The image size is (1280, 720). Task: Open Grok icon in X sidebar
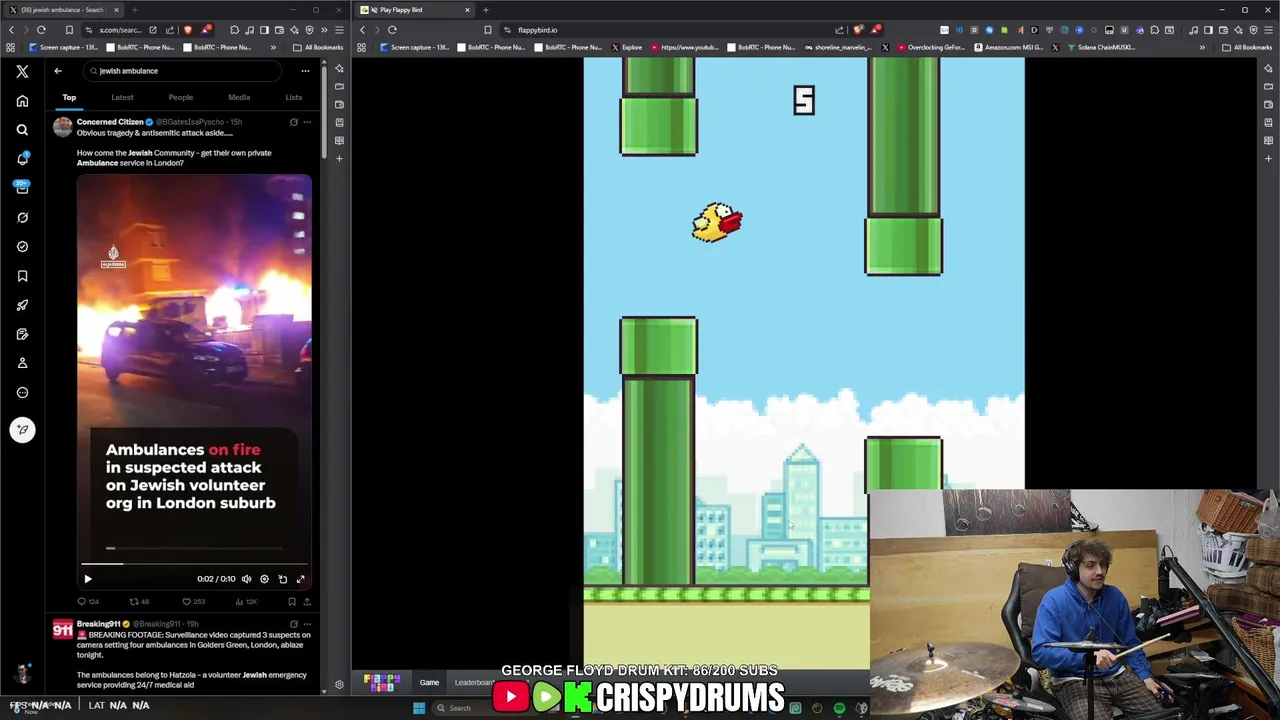(x=22, y=217)
